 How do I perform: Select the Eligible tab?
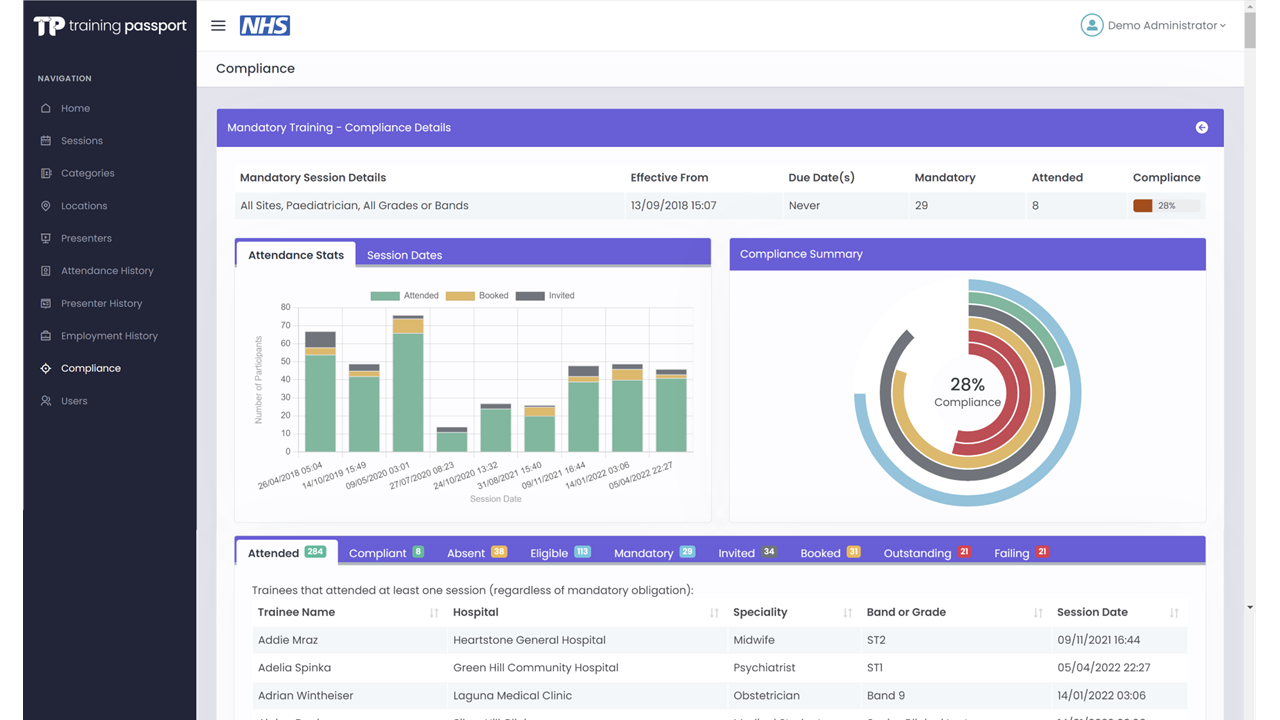[x=560, y=553]
